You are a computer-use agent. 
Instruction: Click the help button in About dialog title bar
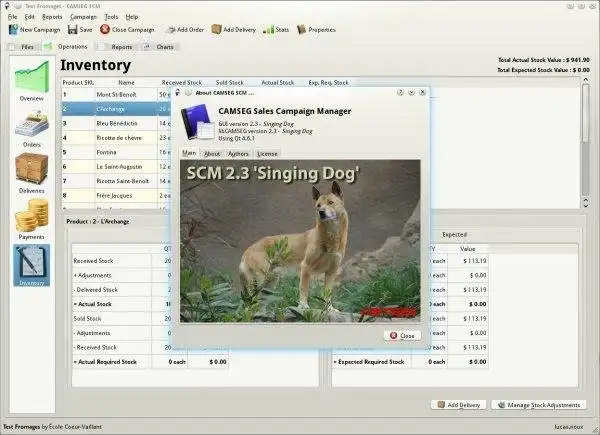tap(400, 93)
